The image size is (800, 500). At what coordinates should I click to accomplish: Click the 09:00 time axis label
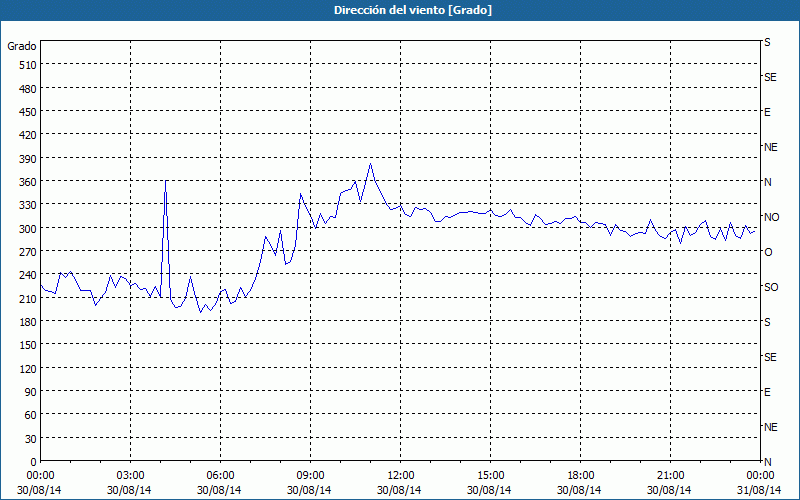(311, 476)
